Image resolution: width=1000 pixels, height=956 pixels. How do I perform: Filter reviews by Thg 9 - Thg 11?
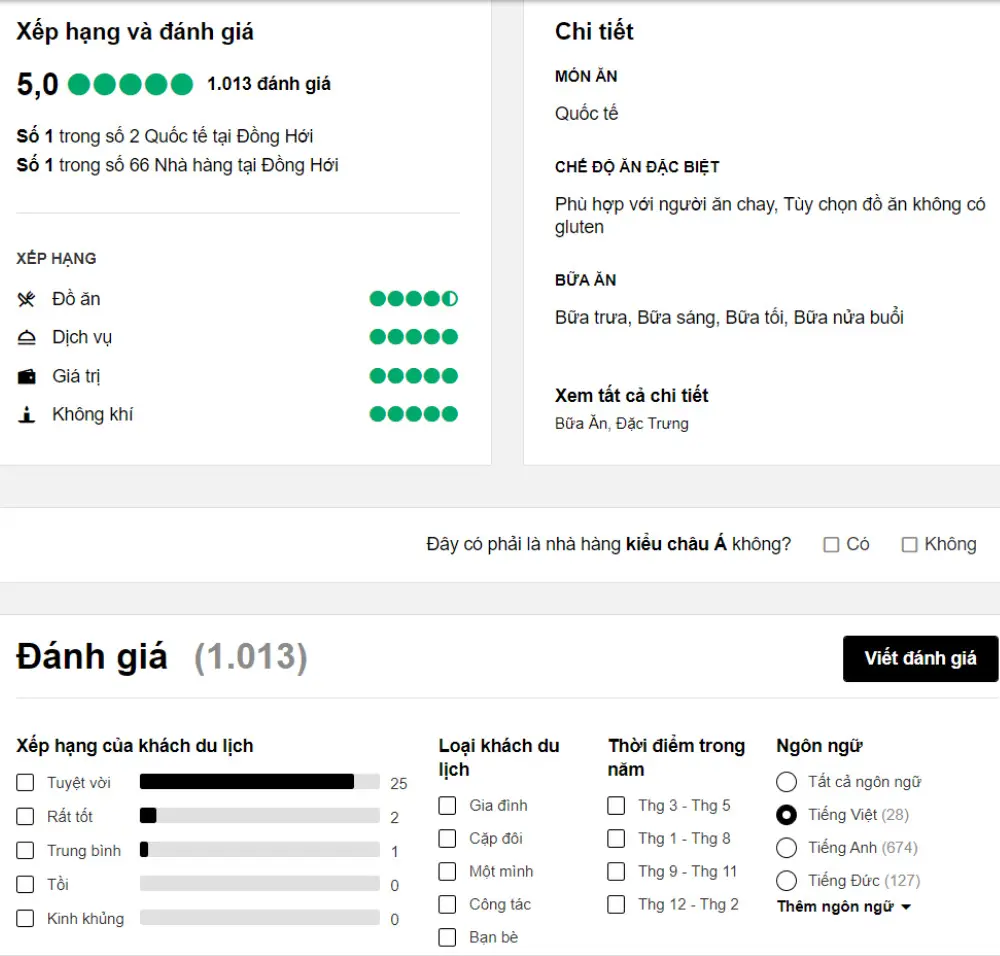pos(616,871)
